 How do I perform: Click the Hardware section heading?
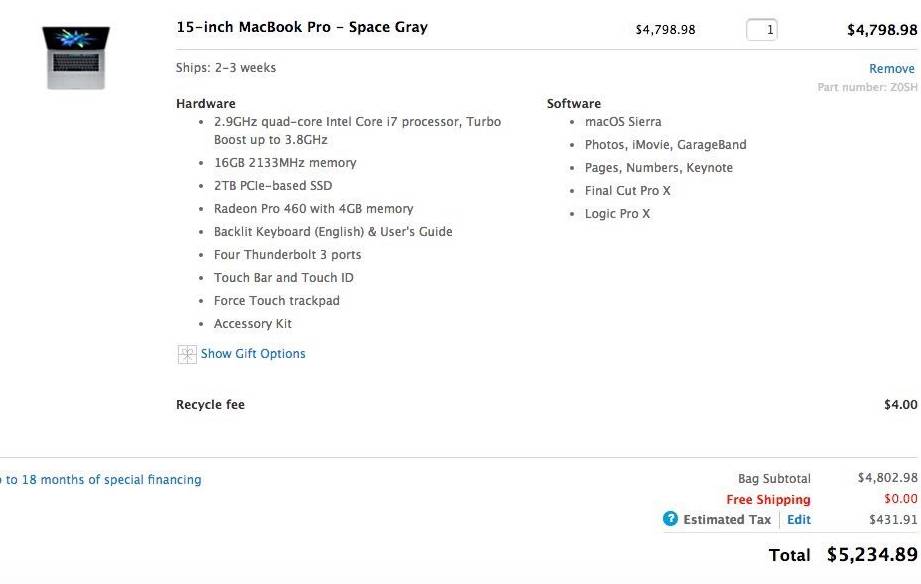click(206, 104)
